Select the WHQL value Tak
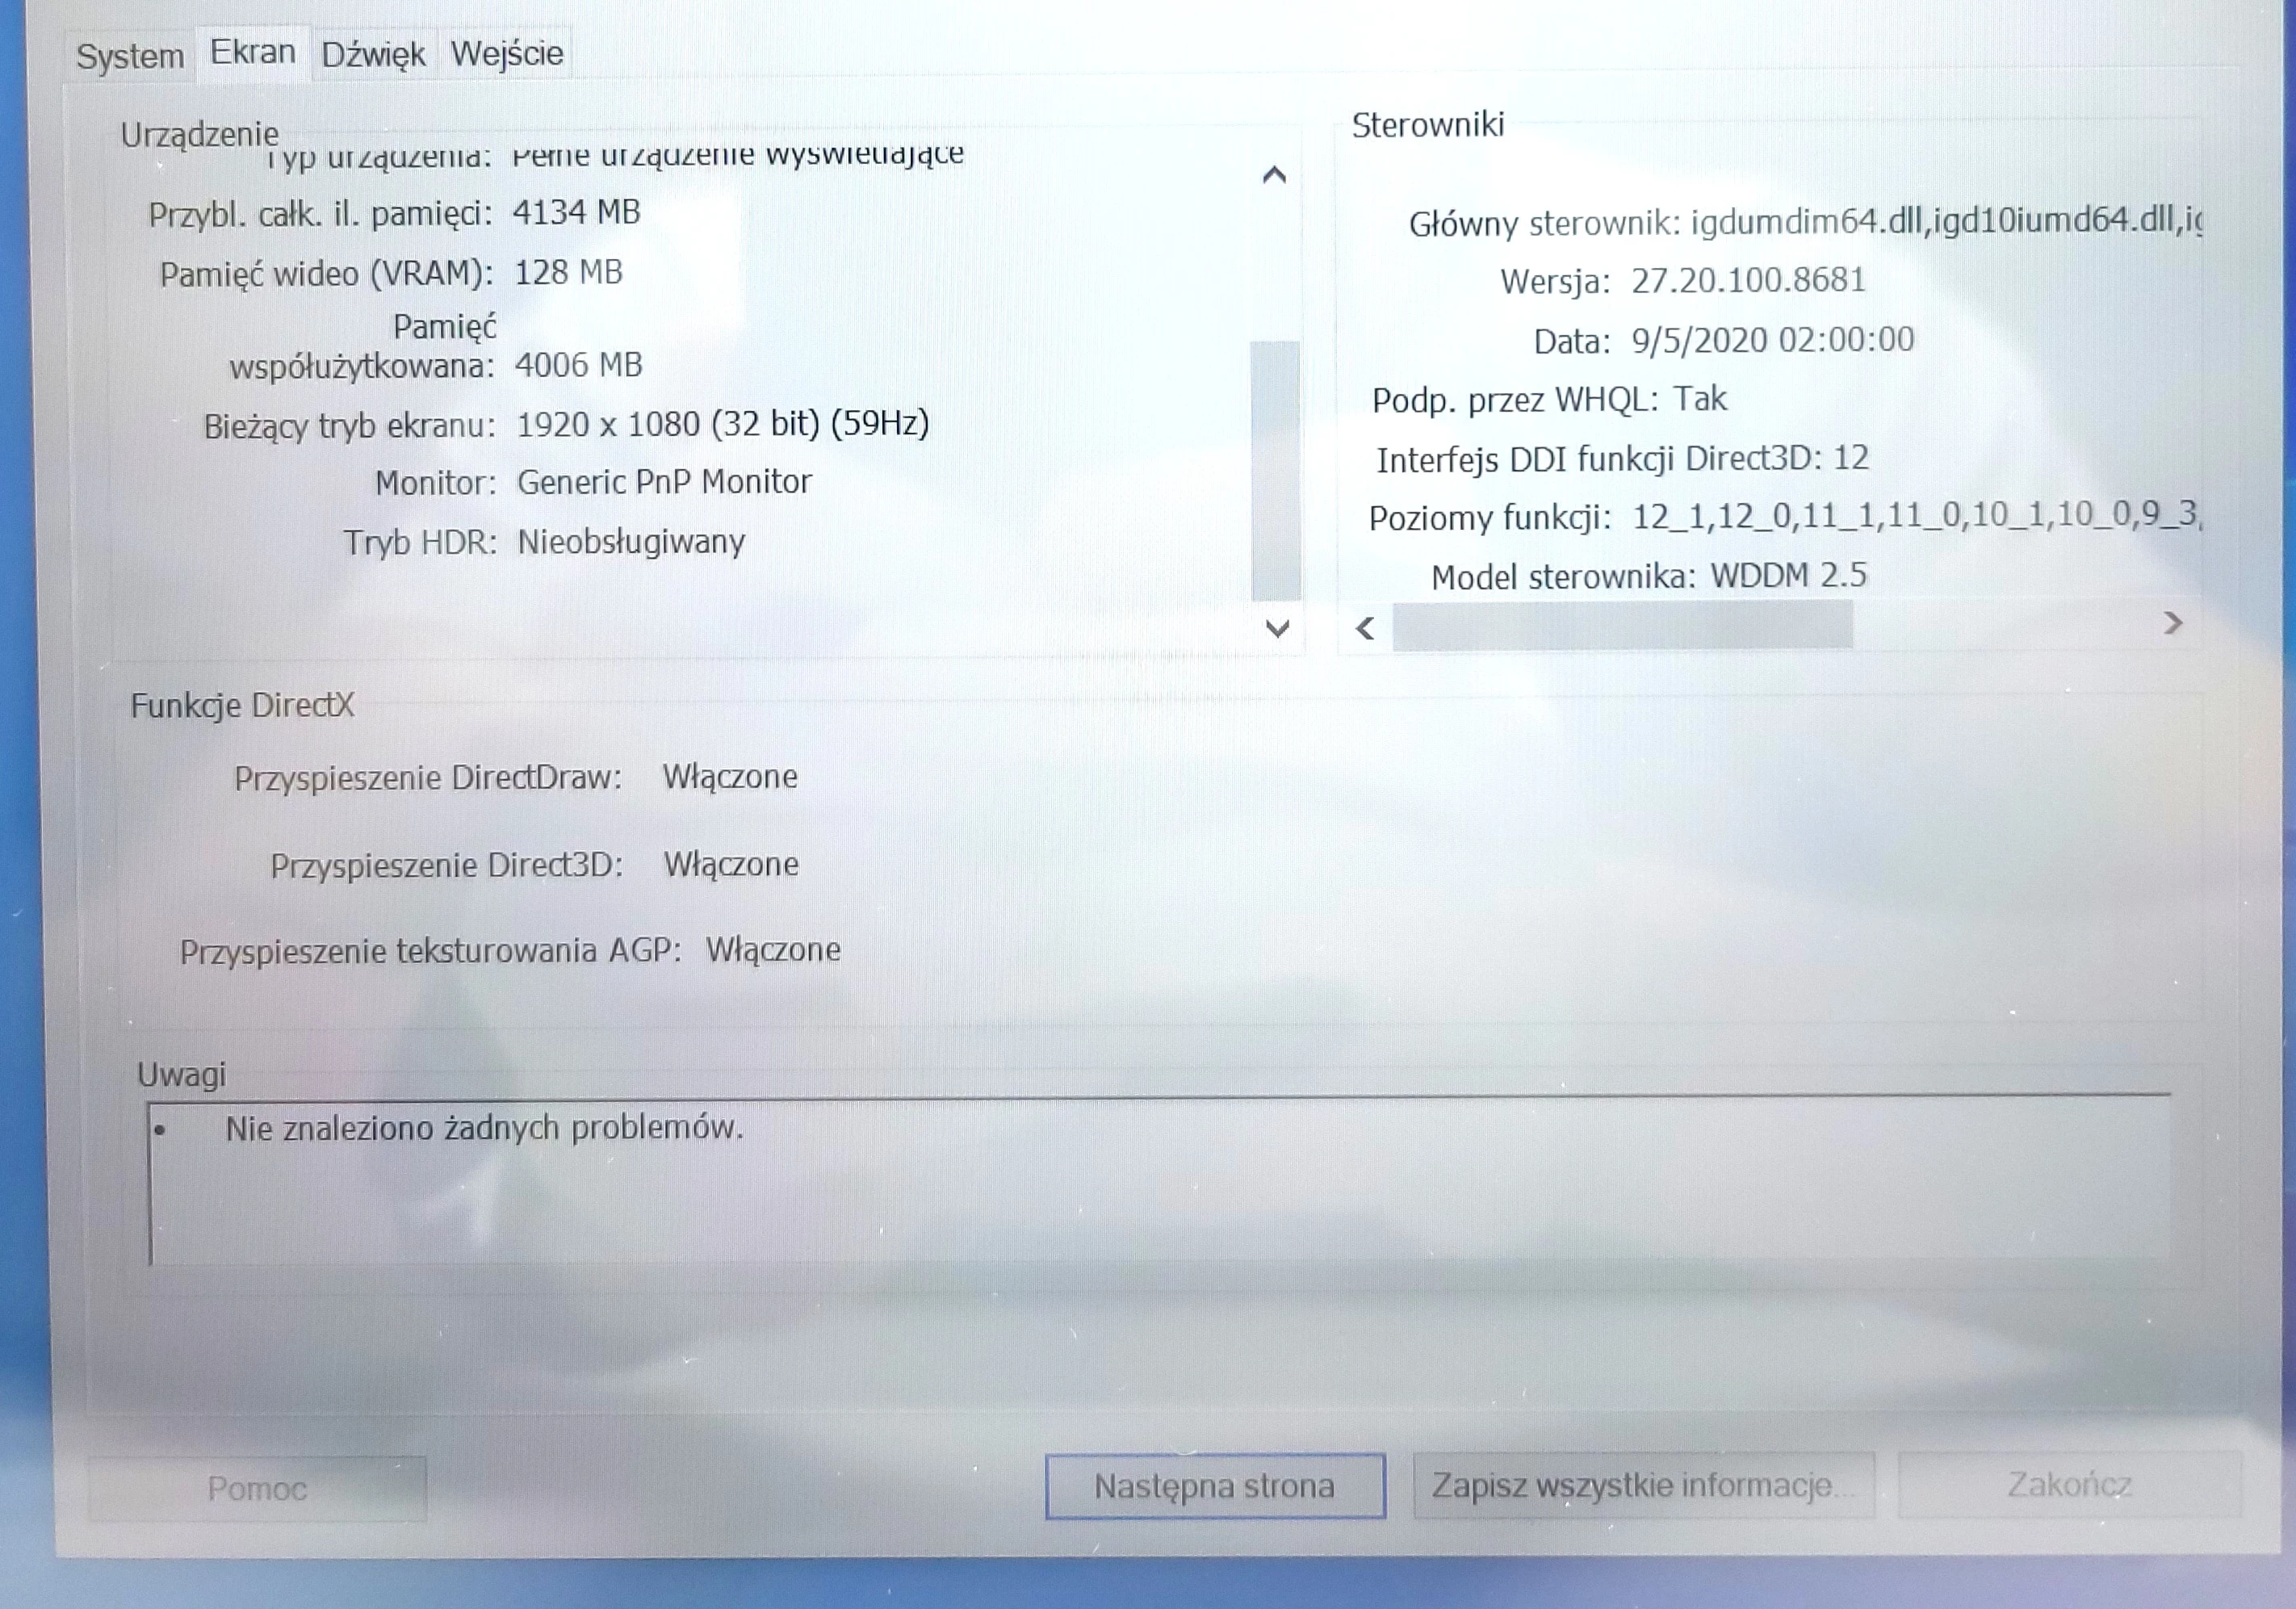Viewport: 2296px width, 1609px height. tap(1700, 399)
